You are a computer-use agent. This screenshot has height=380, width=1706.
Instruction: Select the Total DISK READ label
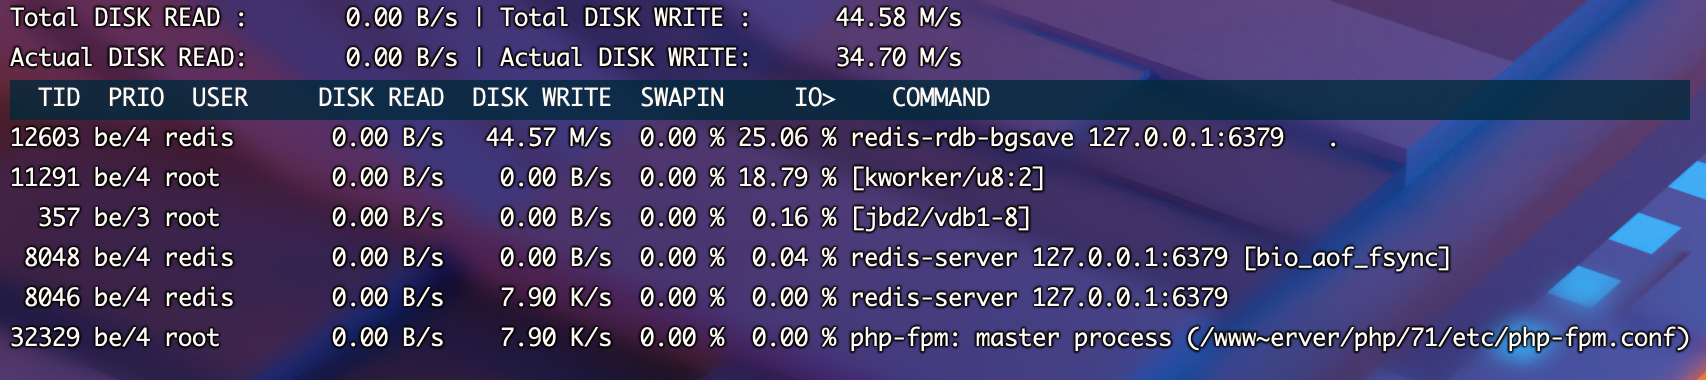(x=129, y=18)
